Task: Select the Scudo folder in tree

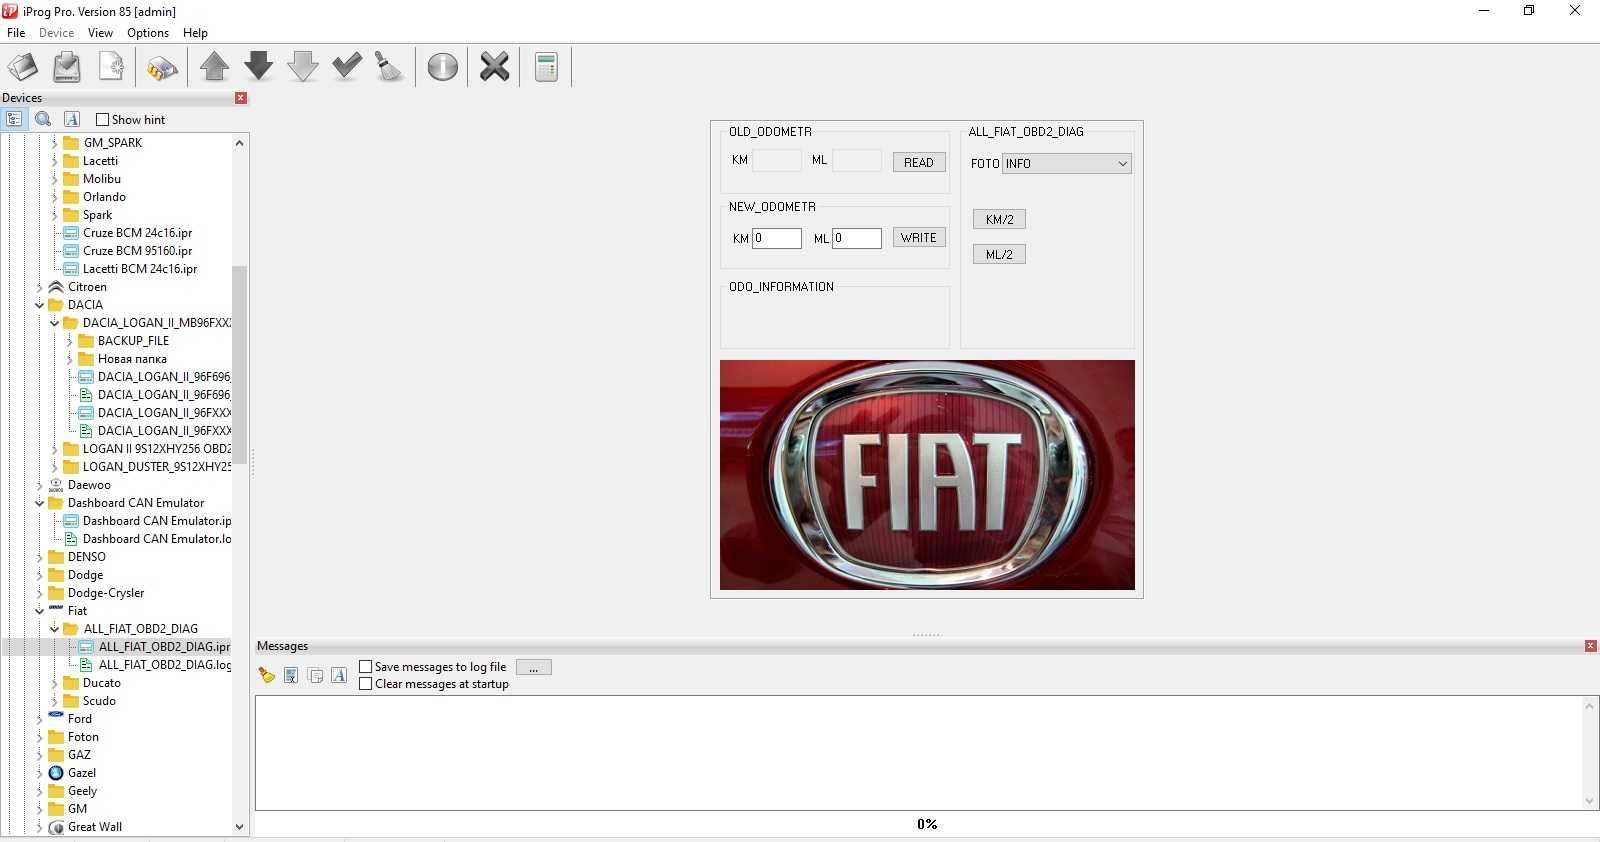Action: 99,701
